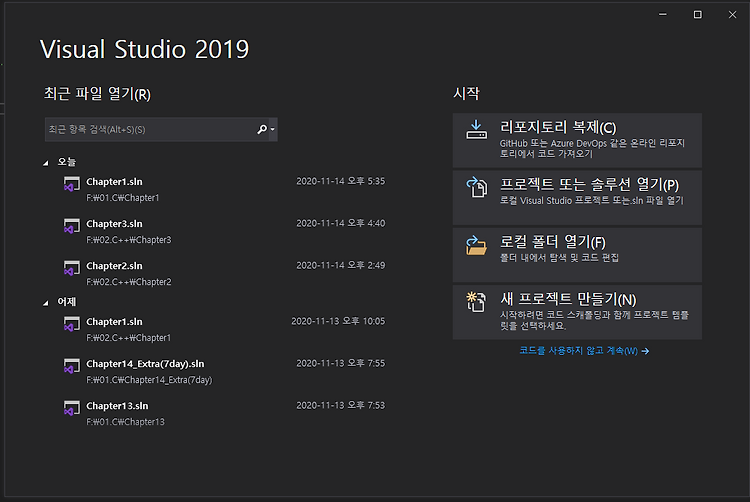Continue without code link
This screenshot has height=502, width=750.
pos(584,351)
